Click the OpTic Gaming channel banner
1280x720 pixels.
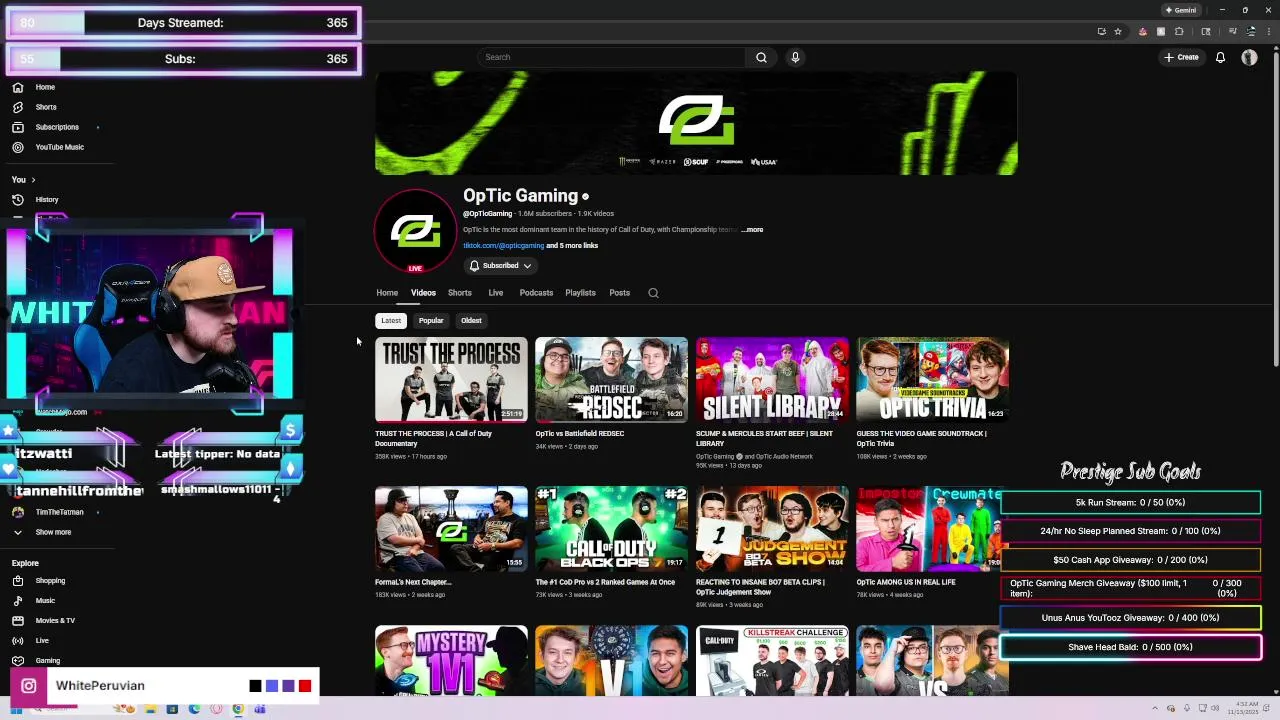pos(696,123)
